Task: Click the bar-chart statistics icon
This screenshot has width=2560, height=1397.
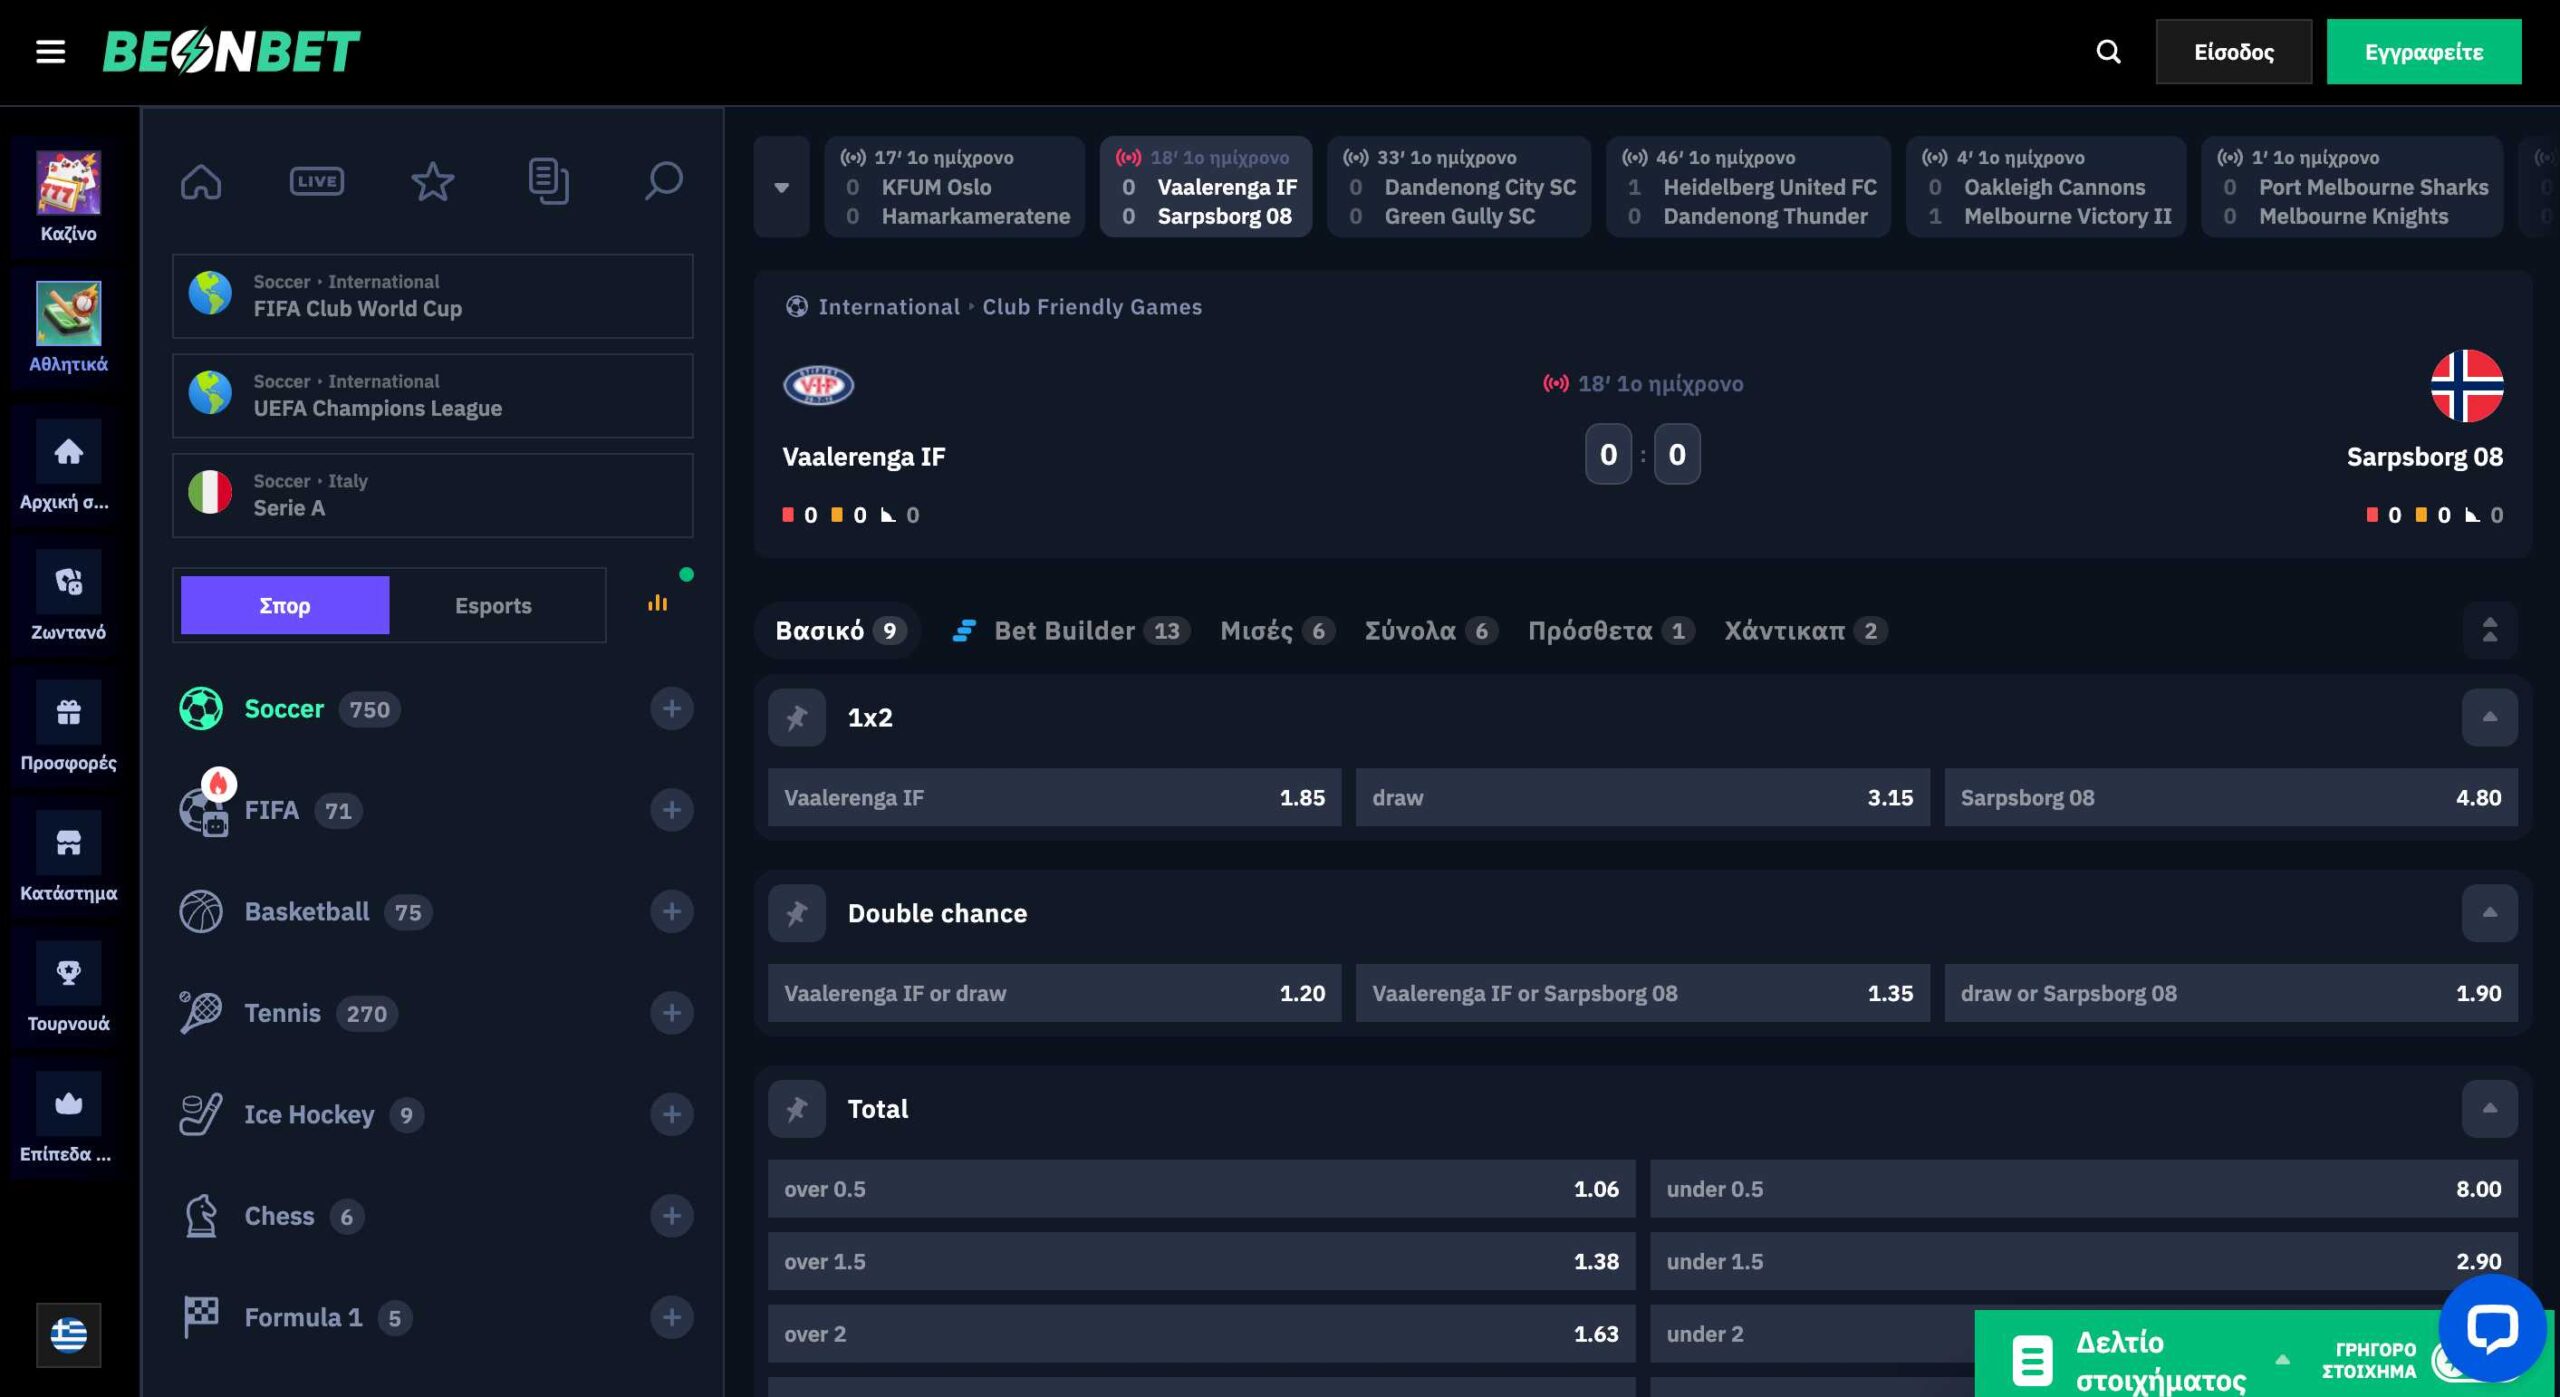Action: click(x=657, y=603)
